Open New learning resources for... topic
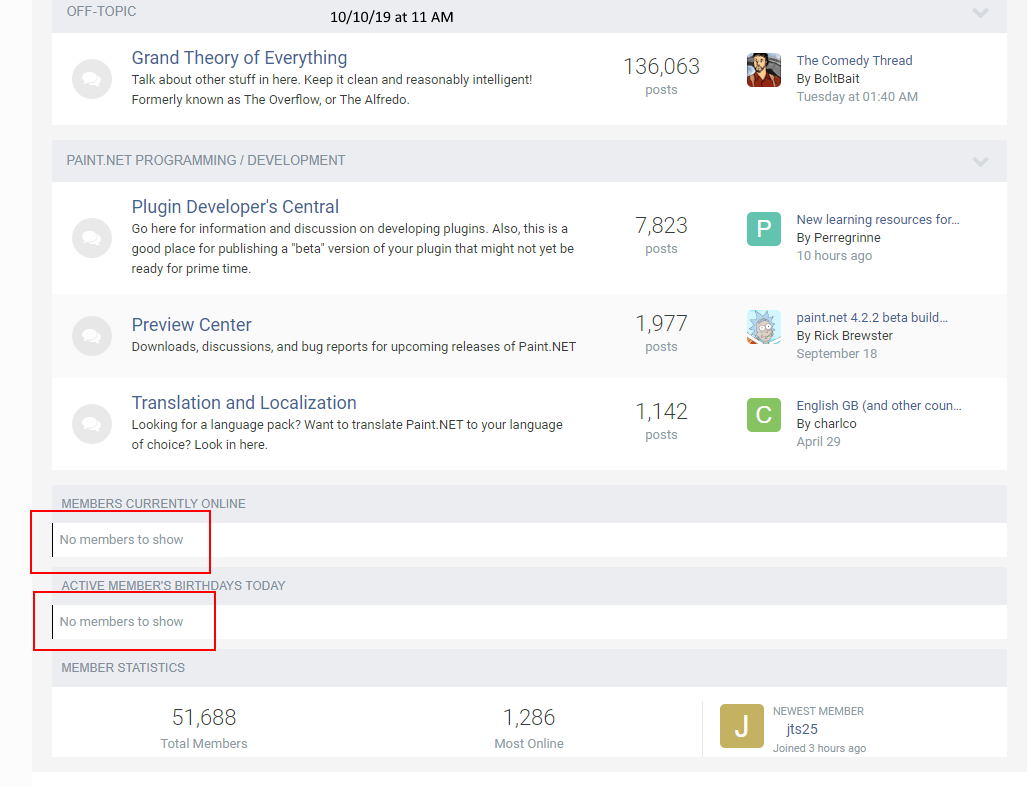Image resolution: width=1034 pixels, height=787 pixels. click(x=878, y=220)
